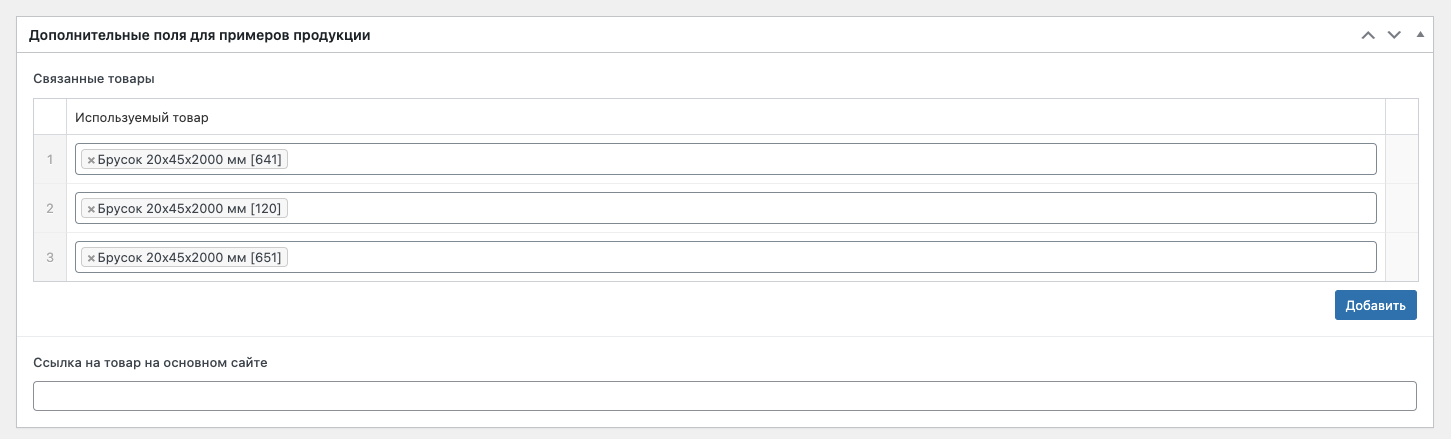Open product selector in row 1 field
Viewport: 1451px width, 439px height.
[830, 159]
